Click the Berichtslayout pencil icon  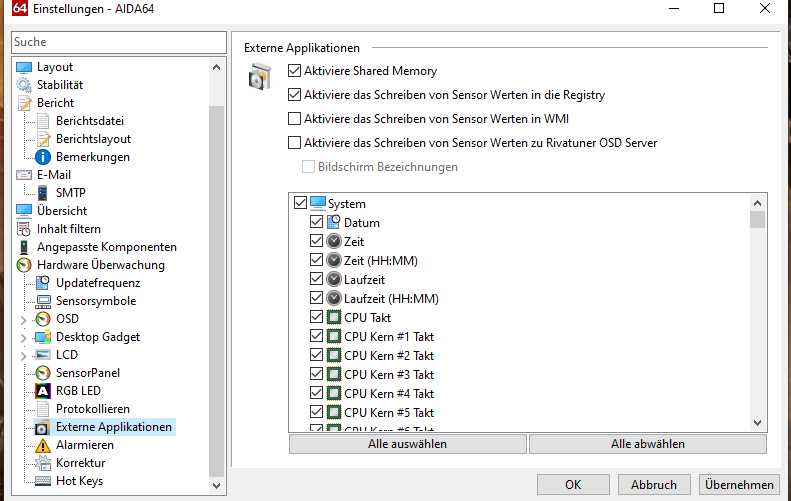click(x=44, y=139)
